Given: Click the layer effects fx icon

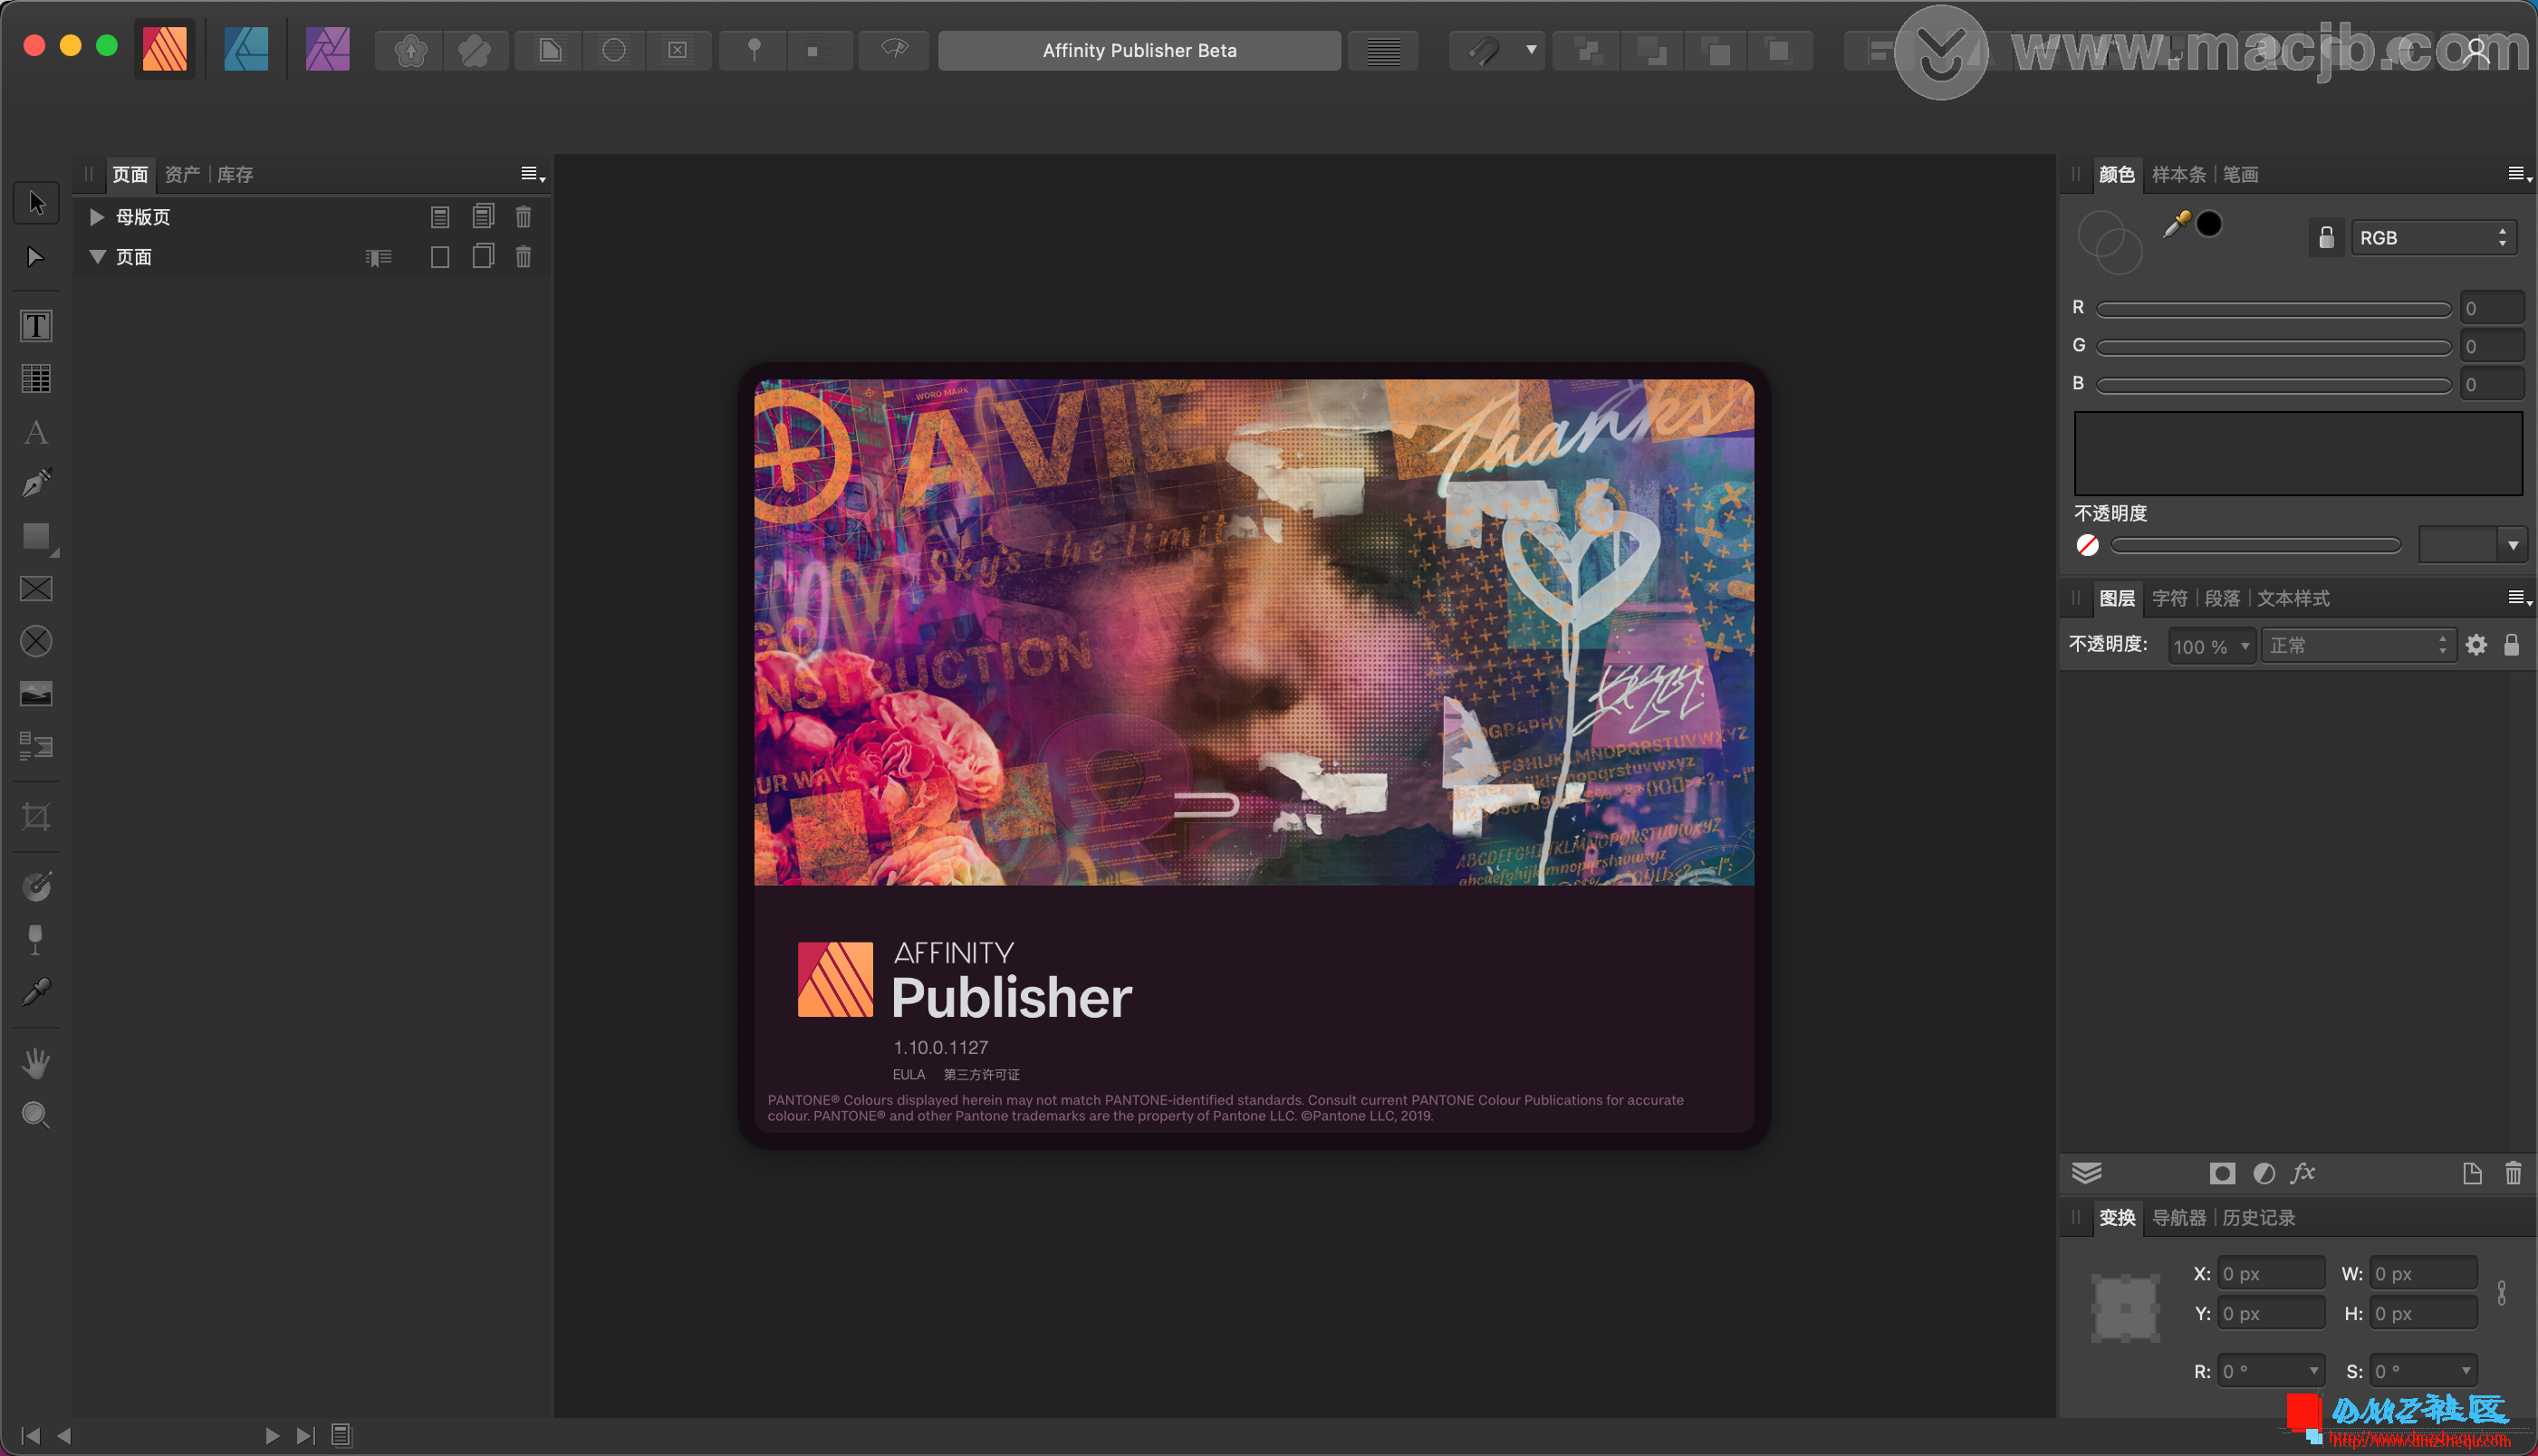Looking at the screenshot, I should 2303,1173.
